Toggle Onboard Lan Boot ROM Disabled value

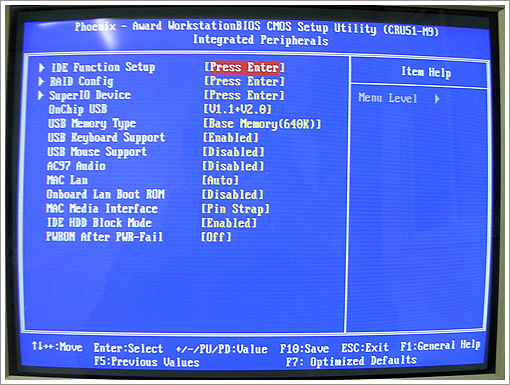pyautogui.click(x=233, y=194)
